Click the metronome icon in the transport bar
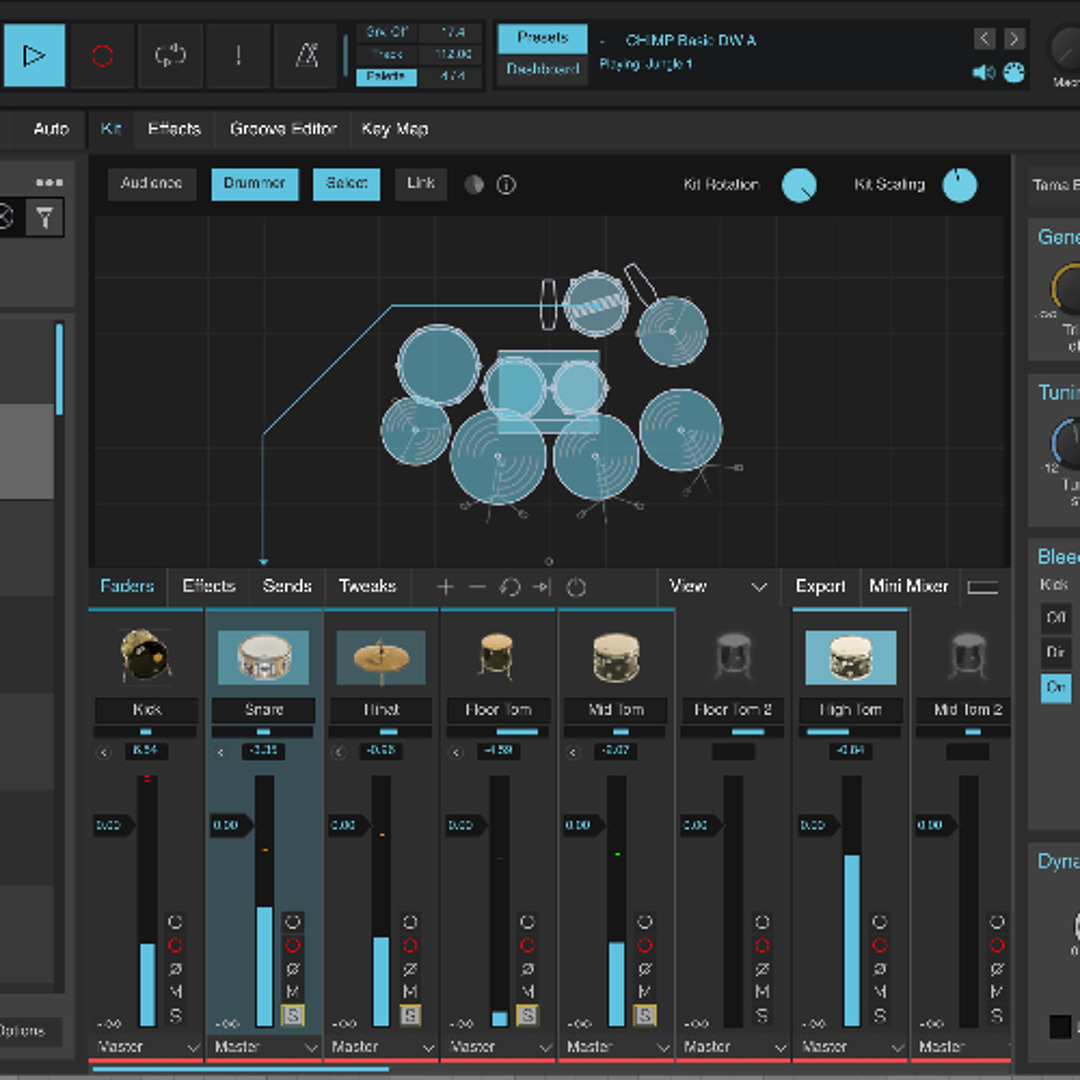The image size is (1080, 1080). [x=305, y=57]
